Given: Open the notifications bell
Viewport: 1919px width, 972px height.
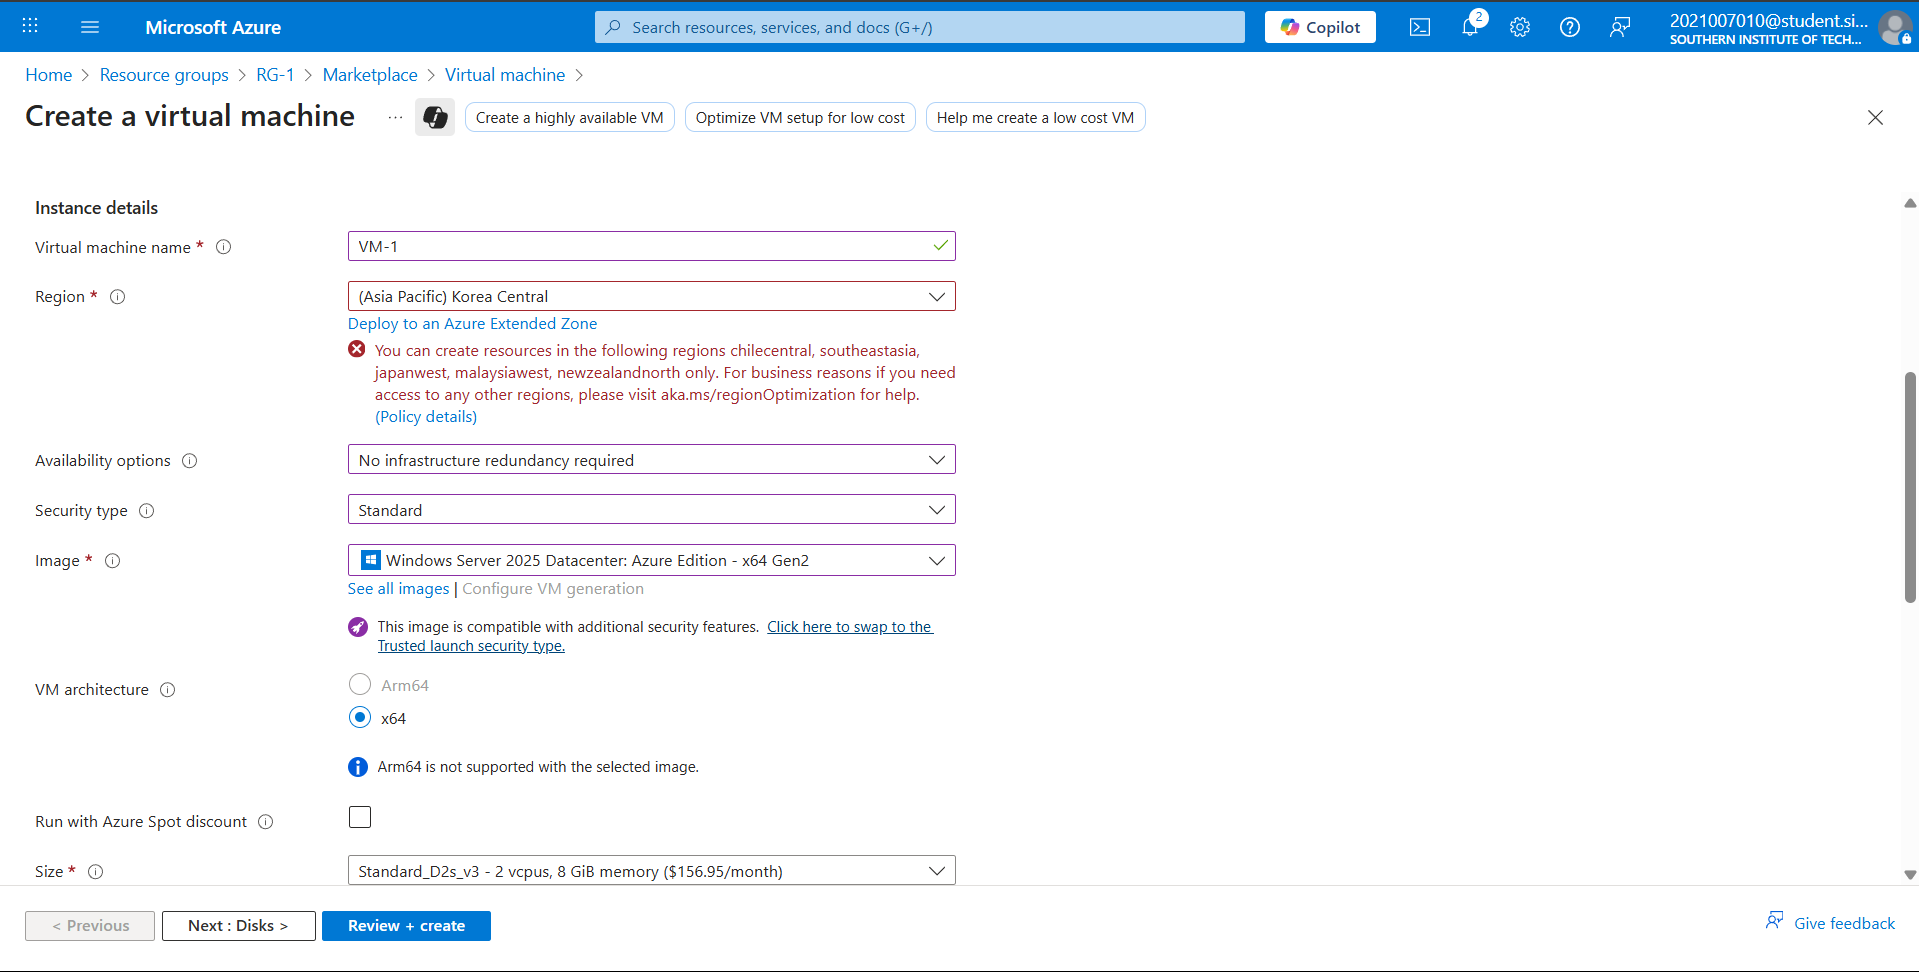Looking at the screenshot, I should click(1470, 27).
